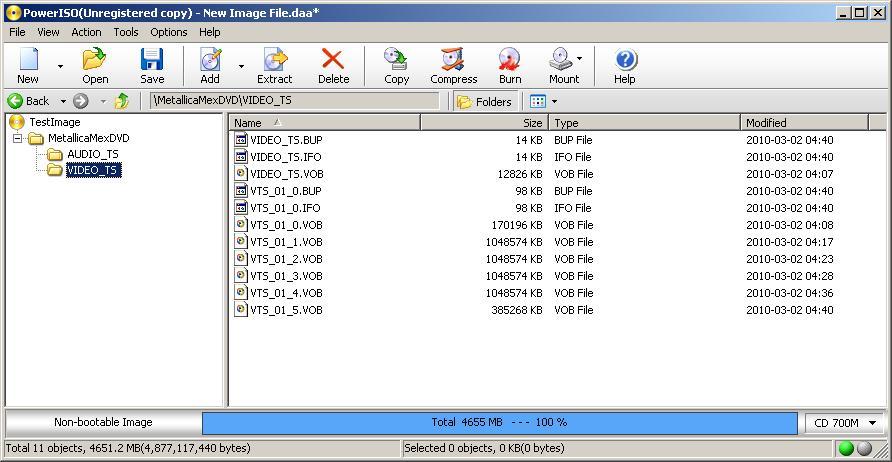This screenshot has height=462, width=892.
Task: Open the view mode dropdown arrow
Action: tap(555, 102)
